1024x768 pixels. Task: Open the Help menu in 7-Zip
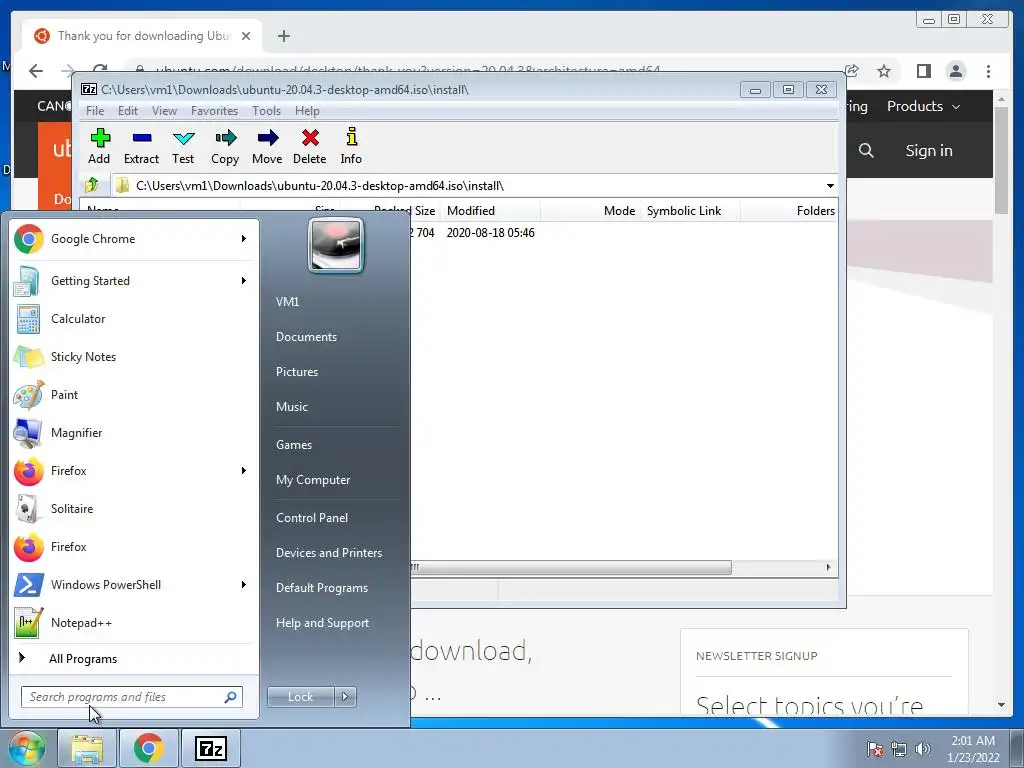click(307, 111)
